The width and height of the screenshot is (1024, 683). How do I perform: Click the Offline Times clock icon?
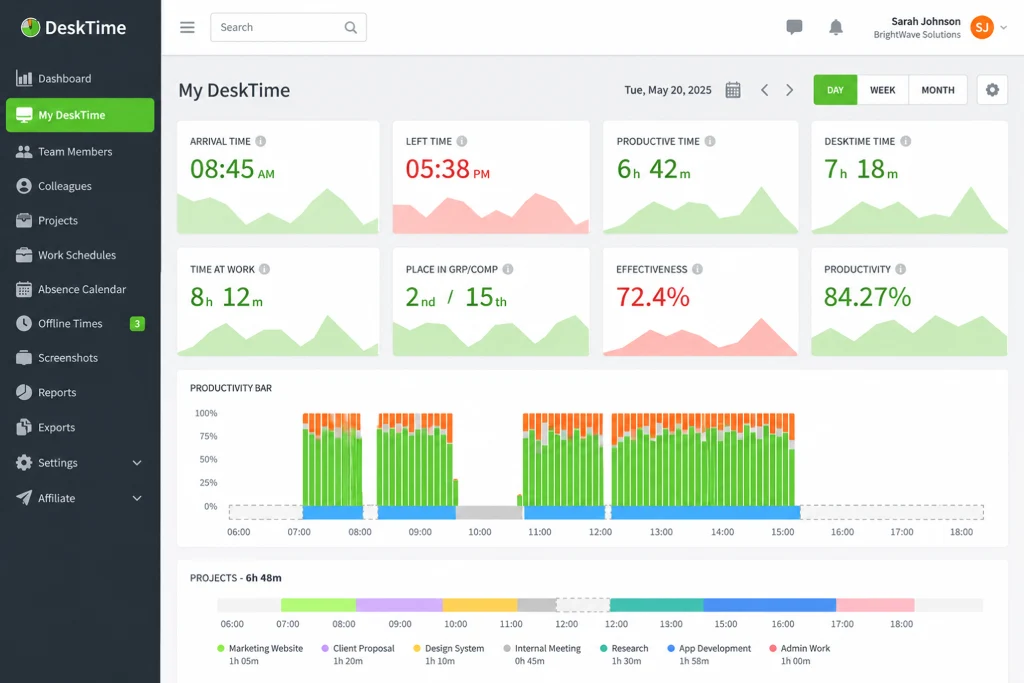[24, 323]
